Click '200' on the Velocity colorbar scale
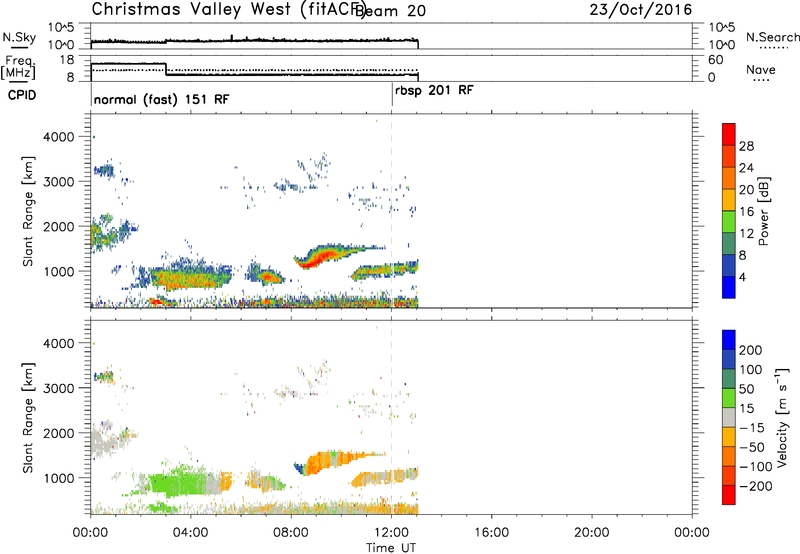The height and width of the screenshot is (554, 800). click(x=751, y=350)
